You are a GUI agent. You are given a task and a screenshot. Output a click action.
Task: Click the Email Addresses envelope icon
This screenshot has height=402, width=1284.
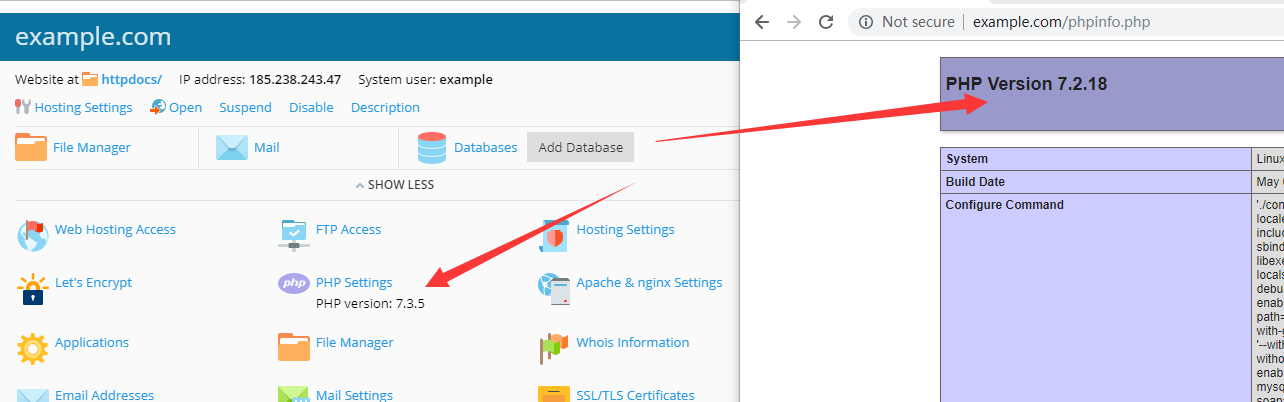tap(33, 396)
